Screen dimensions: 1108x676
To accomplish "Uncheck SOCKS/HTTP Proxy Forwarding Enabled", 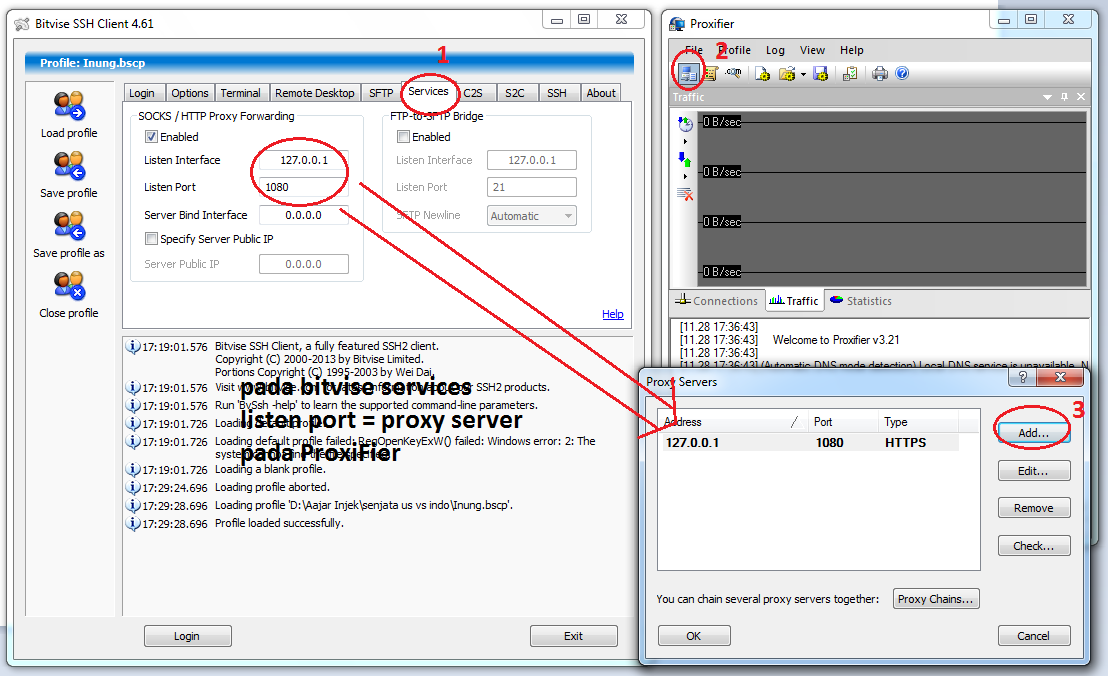I will click(x=151, y=136).
